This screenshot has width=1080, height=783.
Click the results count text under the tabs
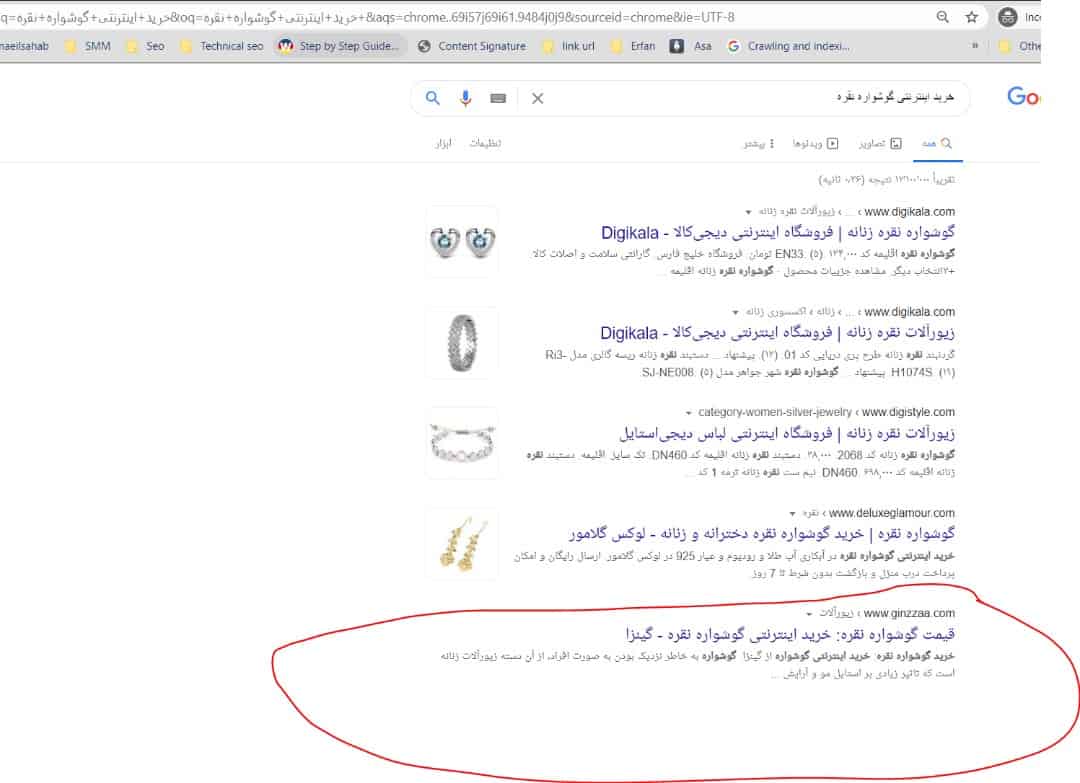886,179
